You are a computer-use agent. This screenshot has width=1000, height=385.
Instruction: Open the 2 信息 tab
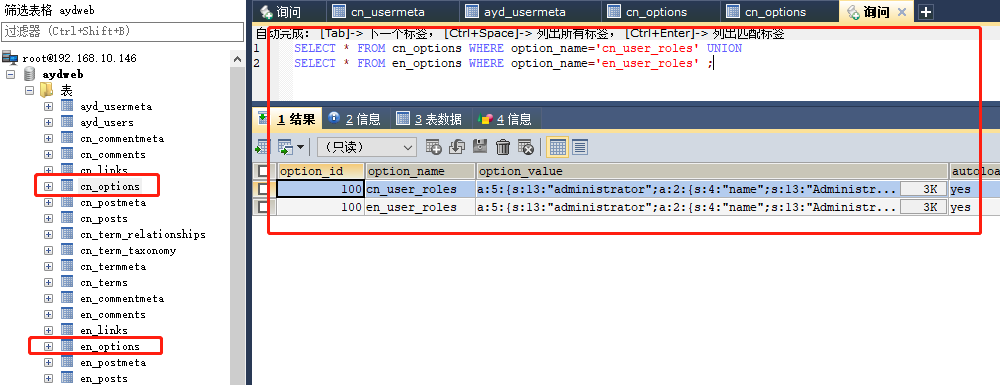click(x=355, y=119)
